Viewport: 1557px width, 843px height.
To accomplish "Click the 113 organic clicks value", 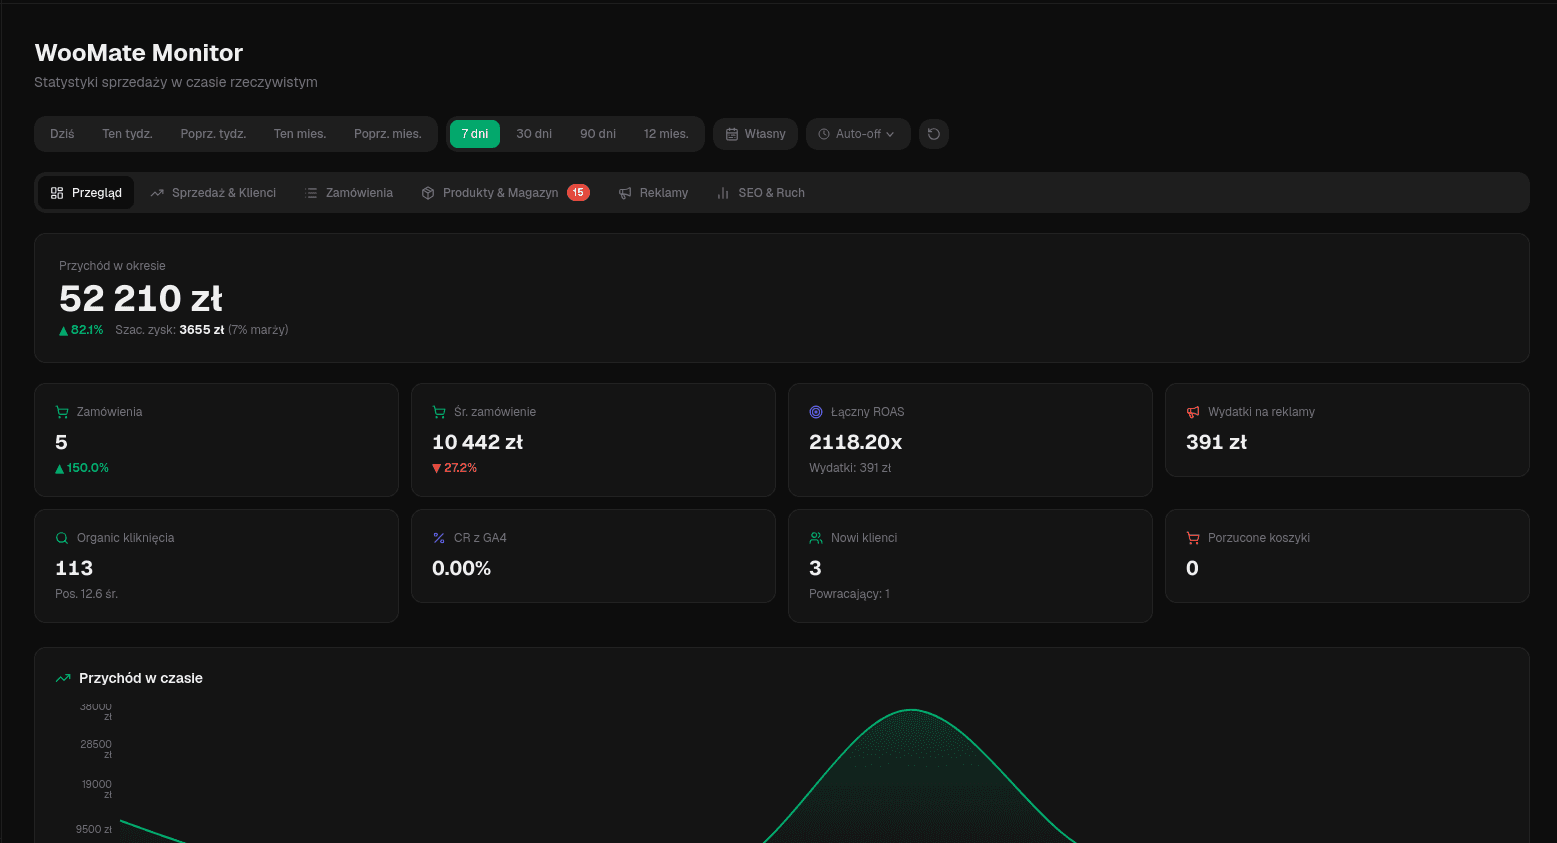I will pyautogui.click(x=74, y=568).
